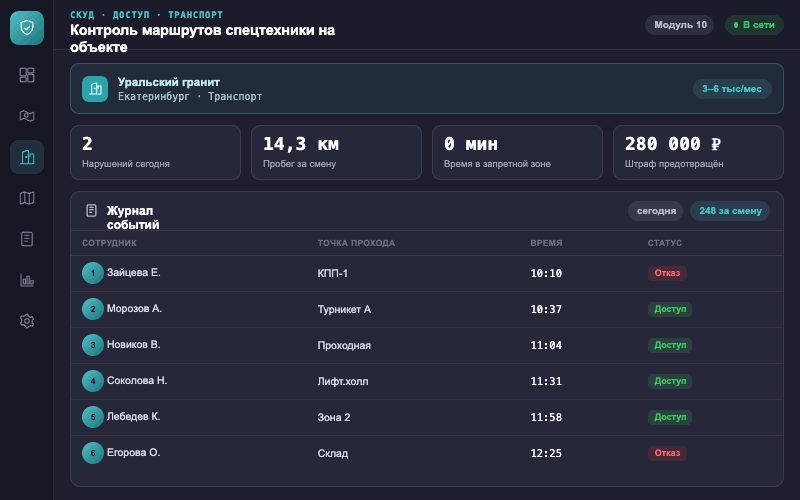Click avatar badge 4 next to Соколова Н.

click(93, 381)
